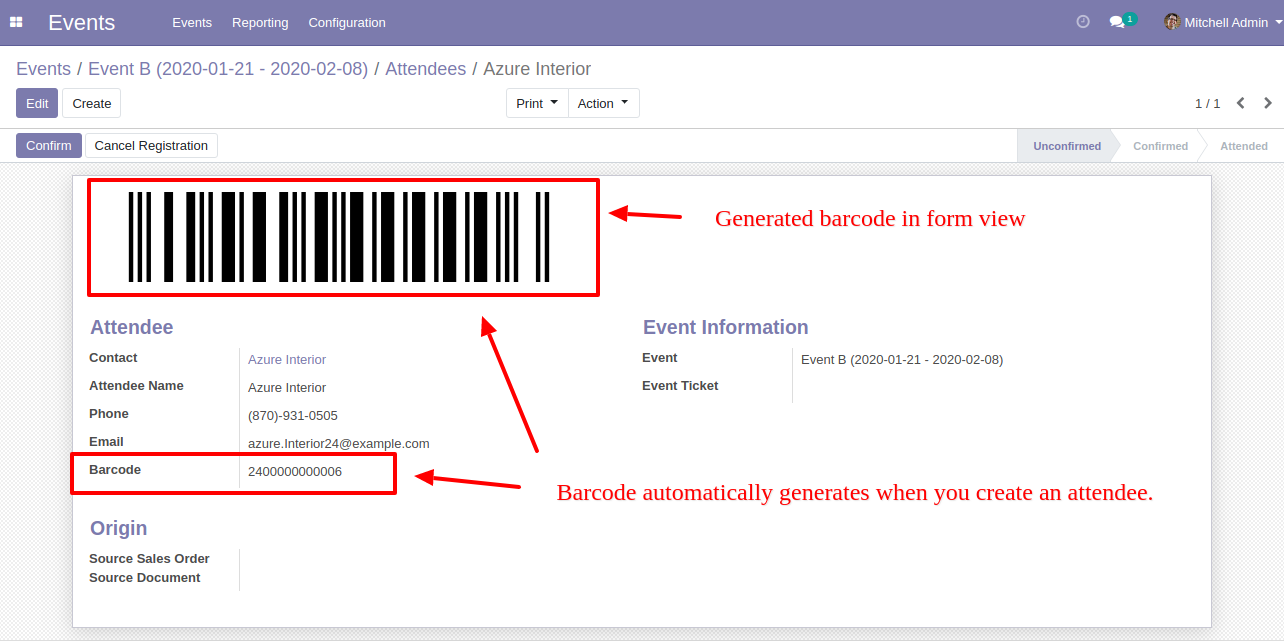The width and height of the screenshot is (1284, 641).
Task: Click the Mitchell Admin avatar
Action: pos(1172,22)
